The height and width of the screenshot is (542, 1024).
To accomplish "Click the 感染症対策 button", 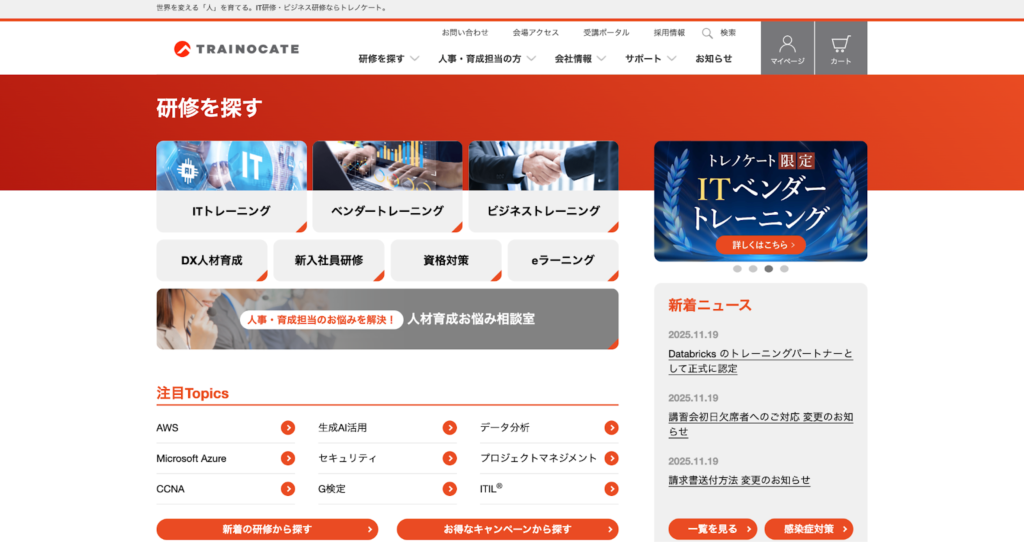I will [809, 529].
